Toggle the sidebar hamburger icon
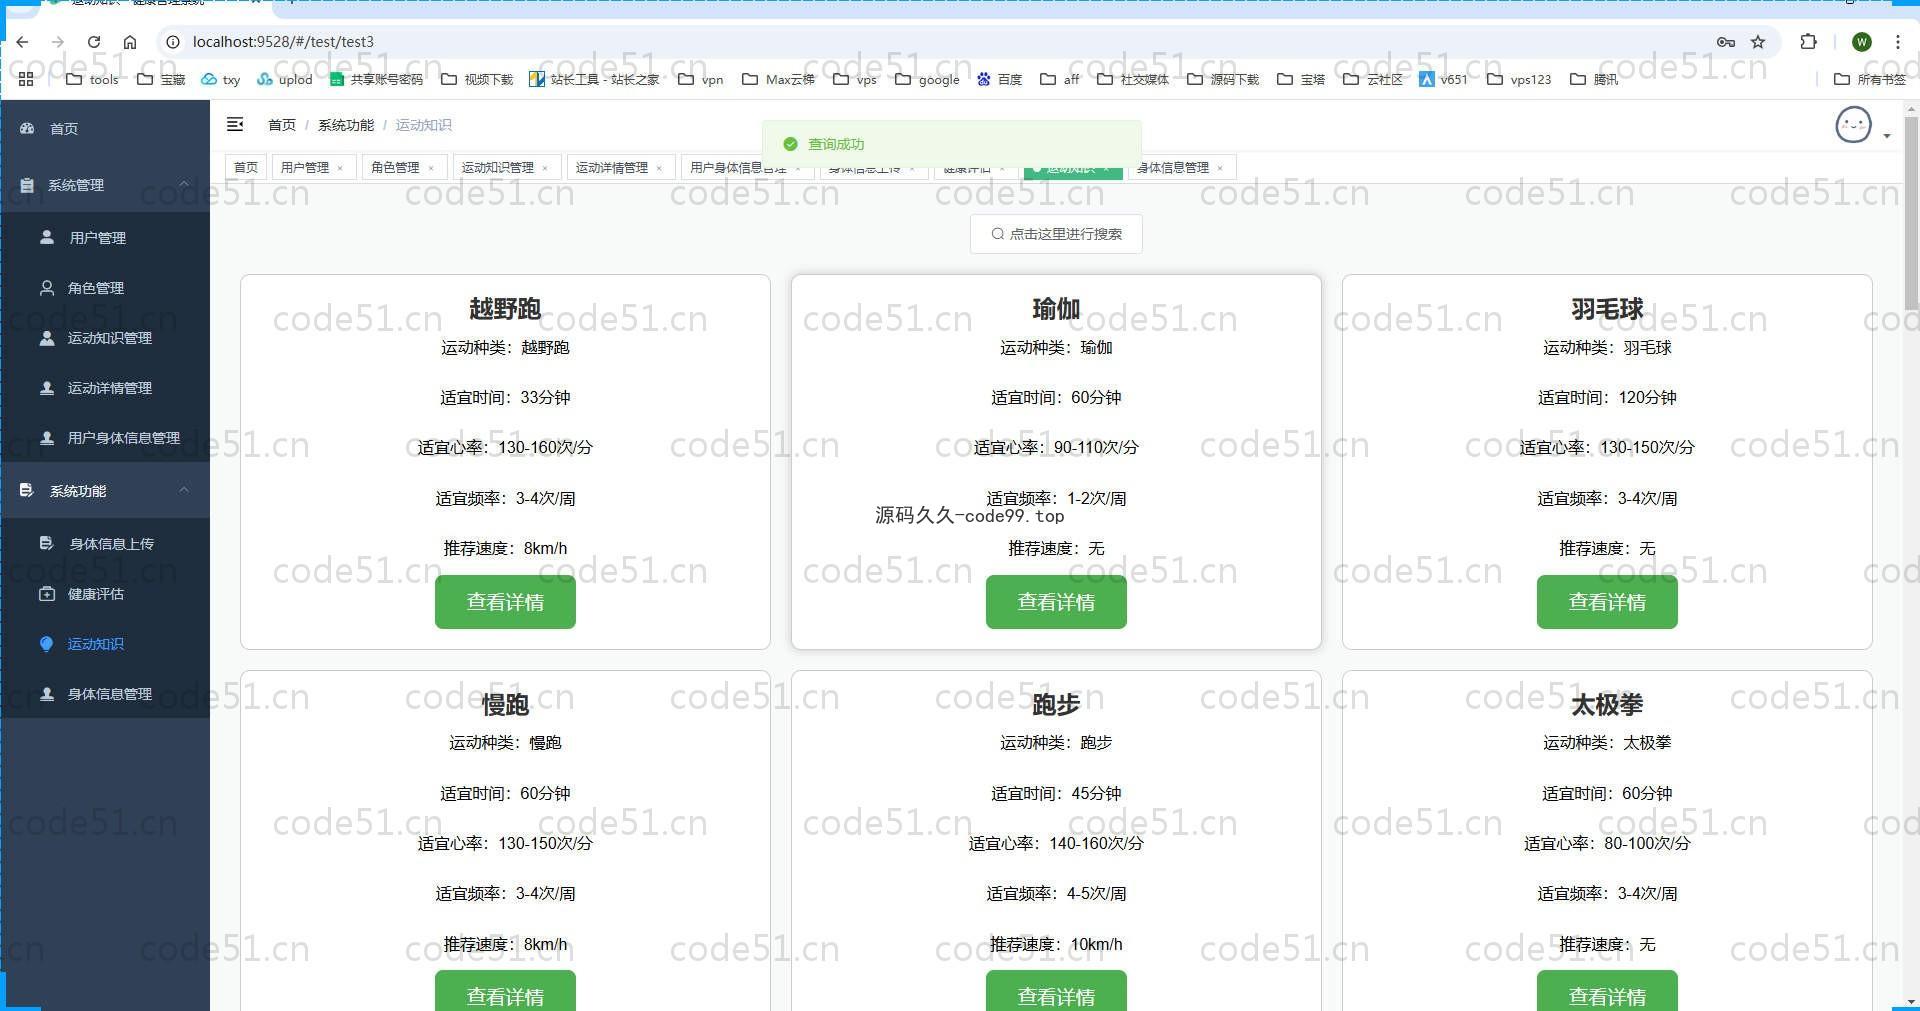Image resolution: width=1920 pixels, height=1011 pixels. point(235,124)
